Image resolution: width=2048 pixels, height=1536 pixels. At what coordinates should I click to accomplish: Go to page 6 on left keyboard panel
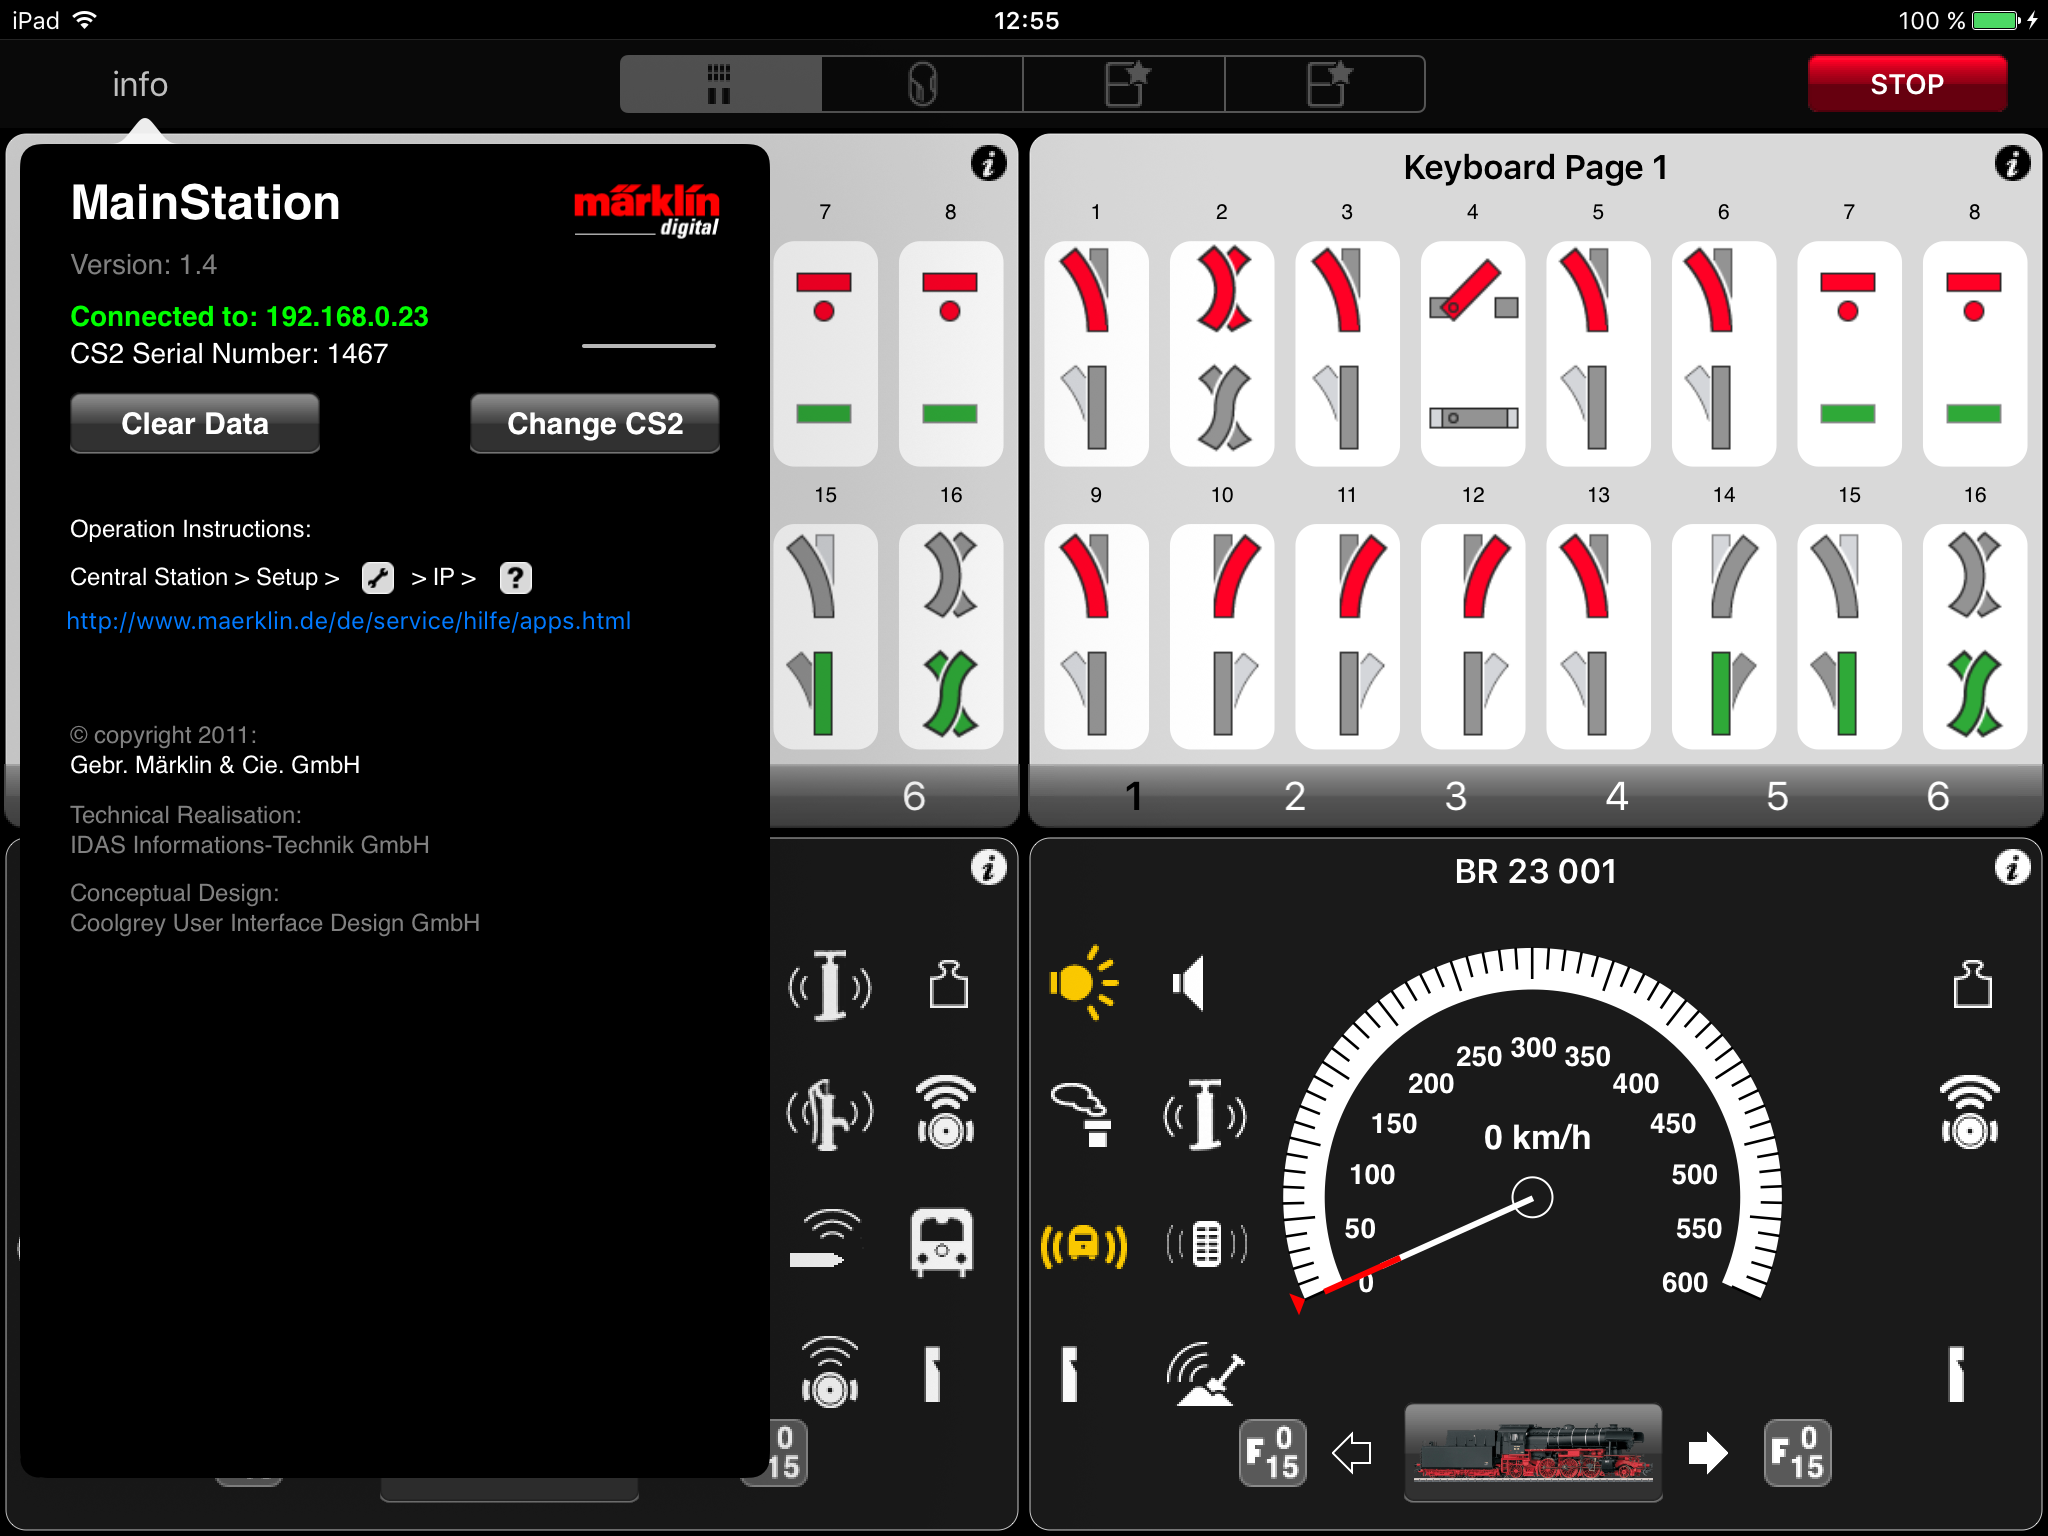click(x=914, y=796)
